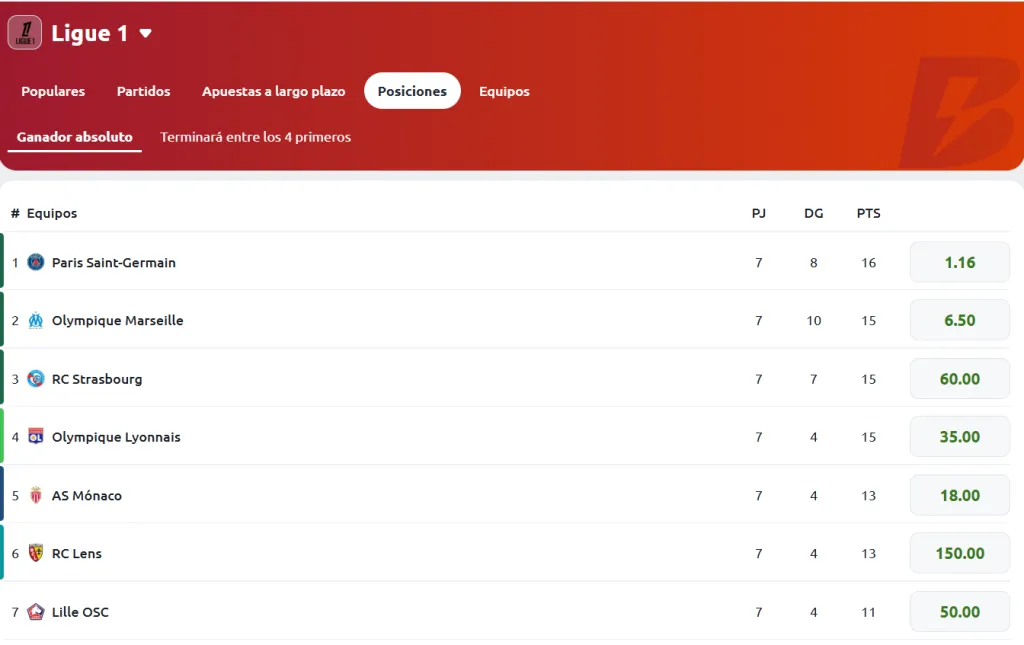Switch to Terminará entre los 4 primeros
Screen dimensions: 1024x645
pos(255,137)
